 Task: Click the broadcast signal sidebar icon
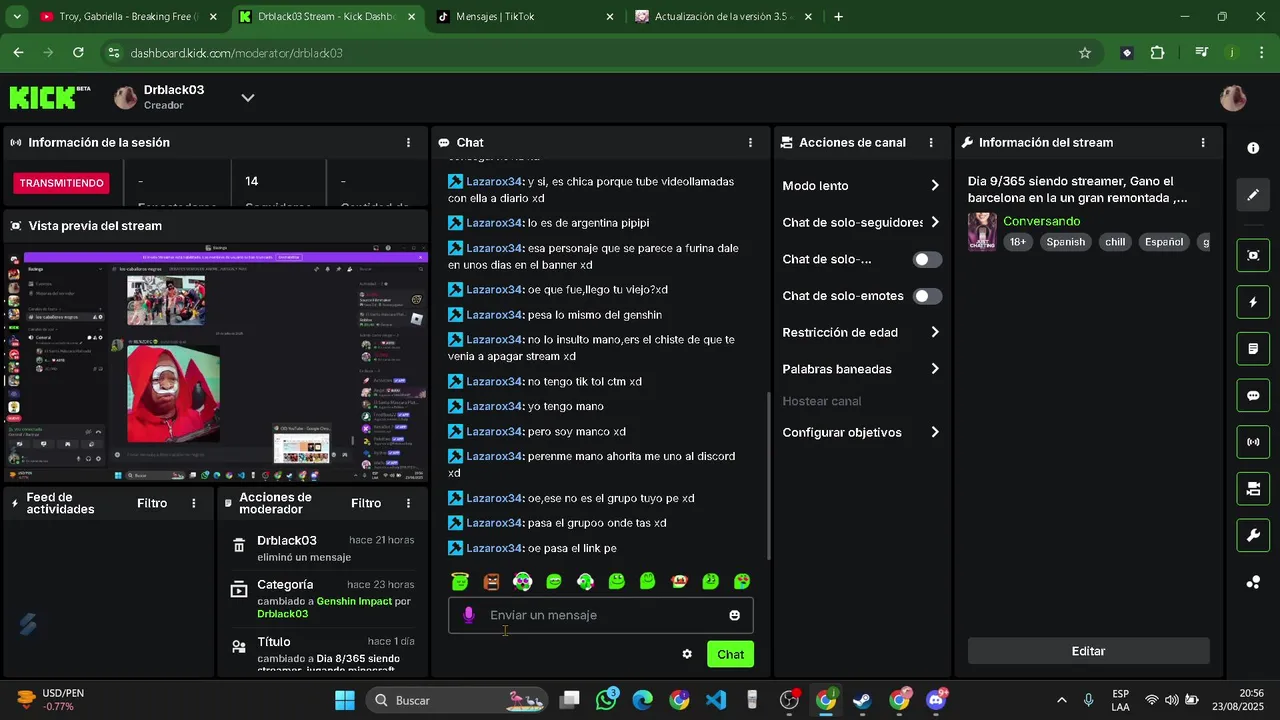pos(1253,442)
